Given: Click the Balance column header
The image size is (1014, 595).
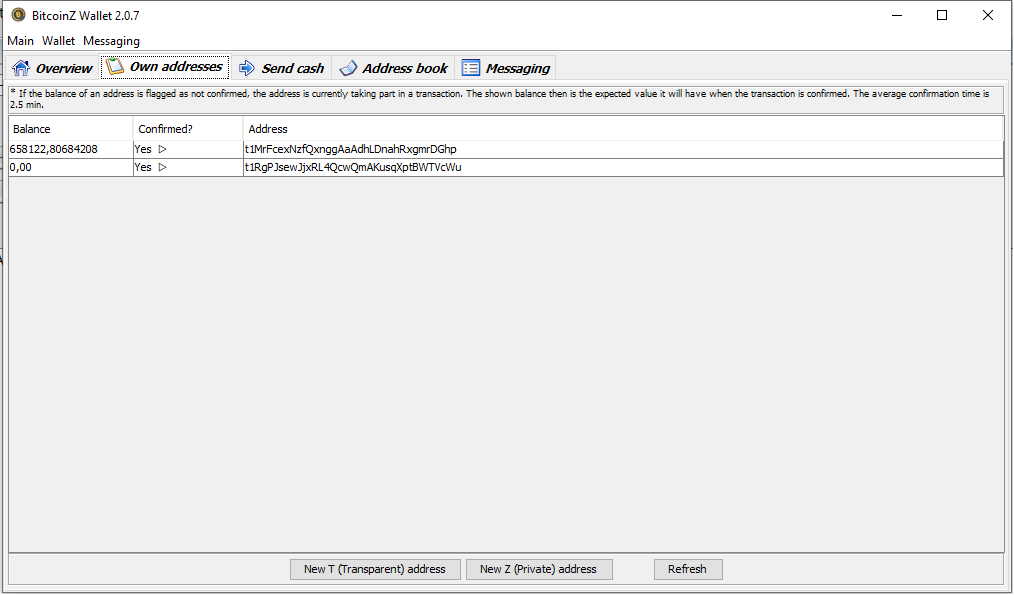Looking at the screenshot, I should (x=70, y=129).
